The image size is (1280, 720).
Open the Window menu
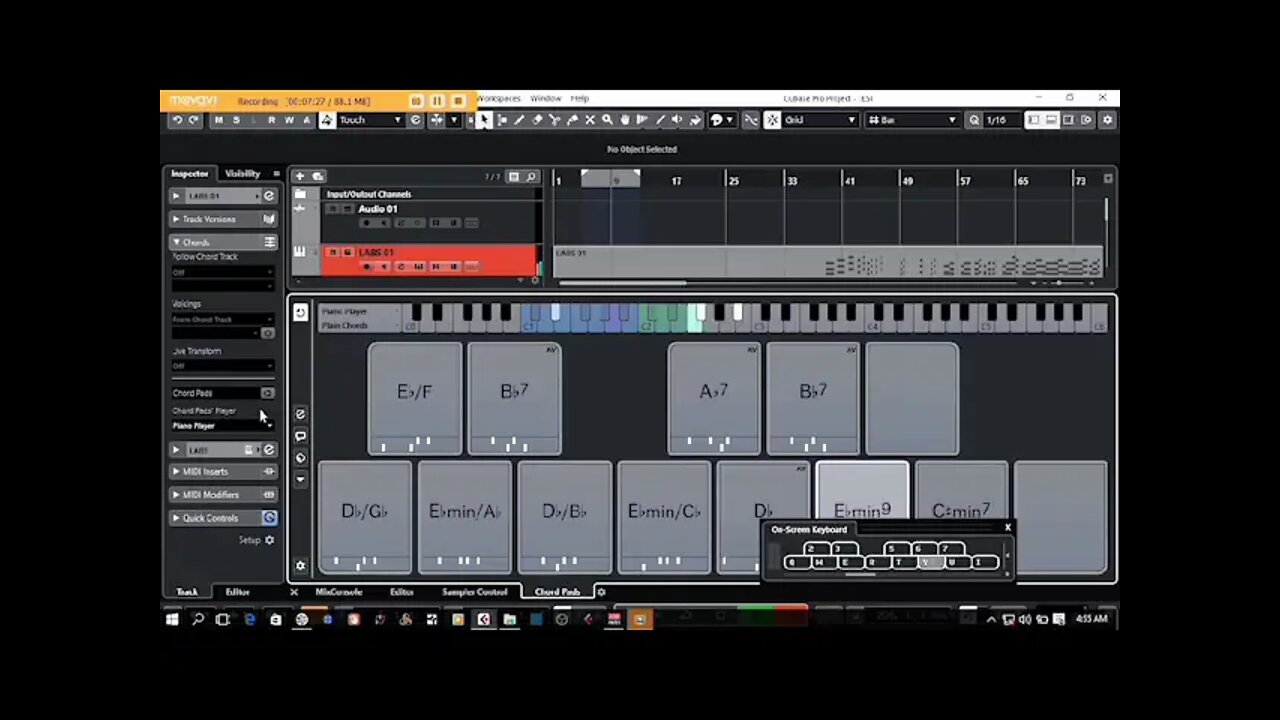tap(545, 99)
